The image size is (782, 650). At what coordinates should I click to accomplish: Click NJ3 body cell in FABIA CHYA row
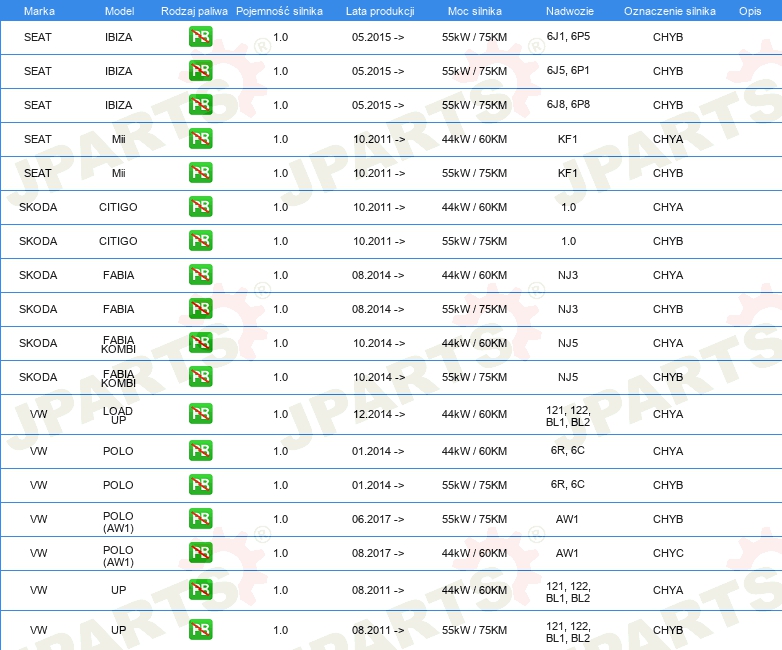(568, 274)
